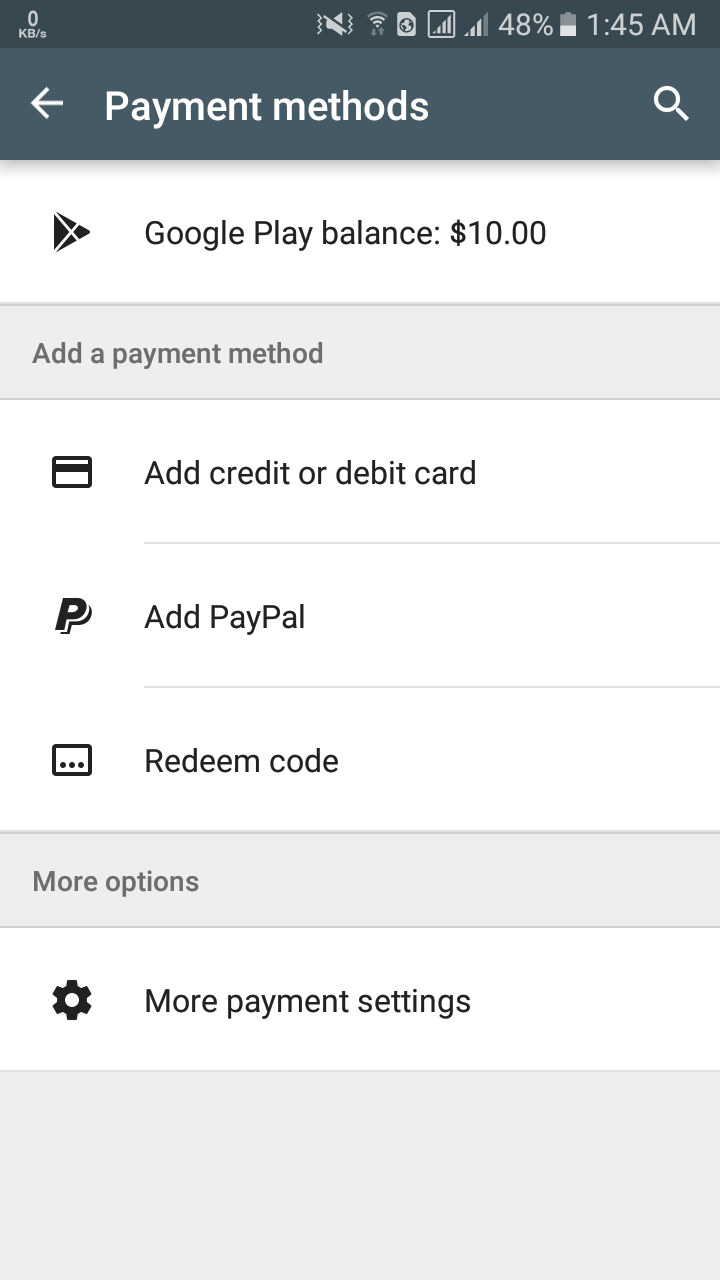This screenshot has width=720, height=1280.
Task: Click the Payment methods page title
Action: [266, 106]
